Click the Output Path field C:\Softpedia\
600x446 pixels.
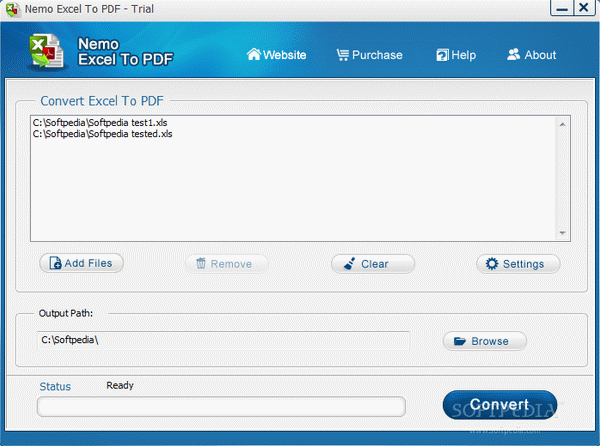(223, 340)
